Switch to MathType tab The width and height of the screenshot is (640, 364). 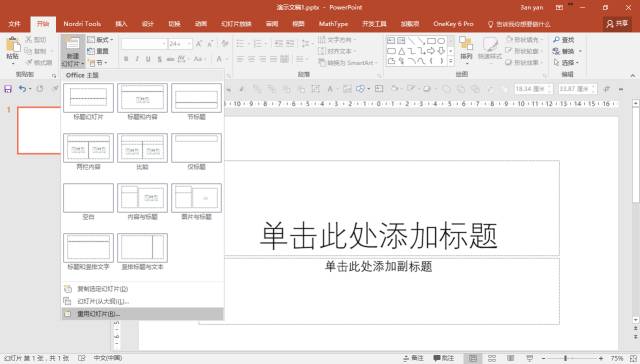coord(333,24)
